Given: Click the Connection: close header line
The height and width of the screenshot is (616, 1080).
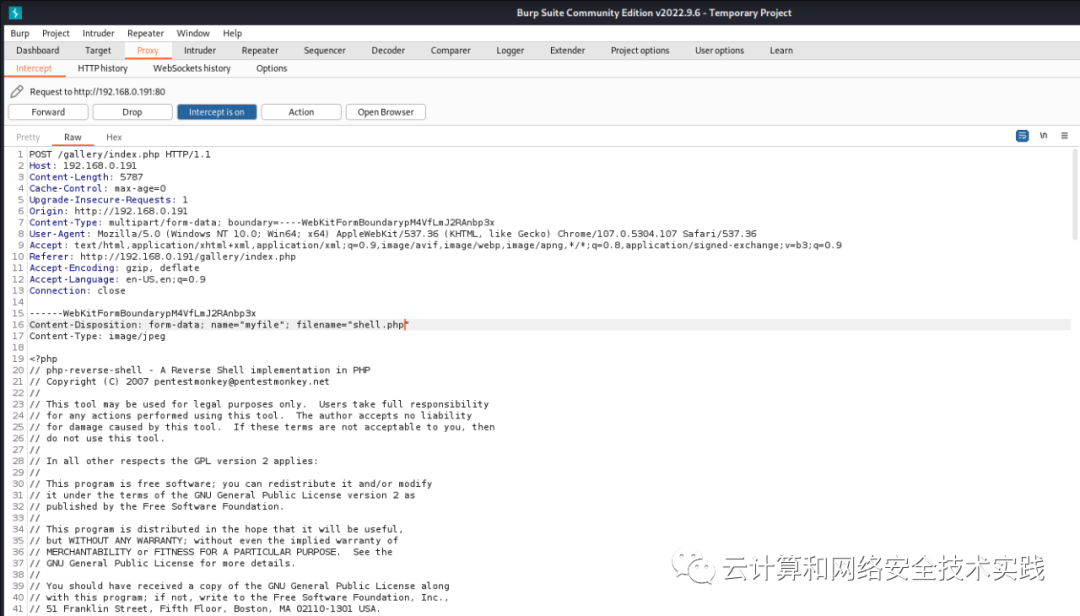Looking at the screenshot, I should (x=77, y=291).
